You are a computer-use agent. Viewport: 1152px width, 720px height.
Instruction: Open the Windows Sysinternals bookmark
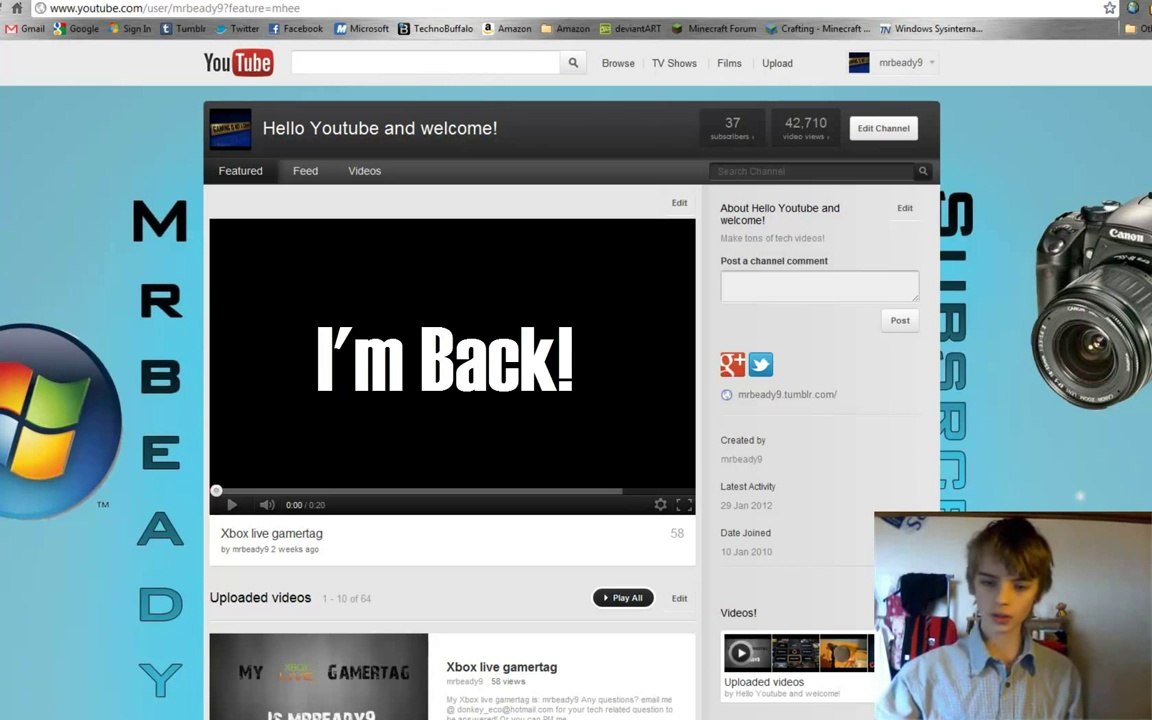pyautogui.click(x=931, y=29)
